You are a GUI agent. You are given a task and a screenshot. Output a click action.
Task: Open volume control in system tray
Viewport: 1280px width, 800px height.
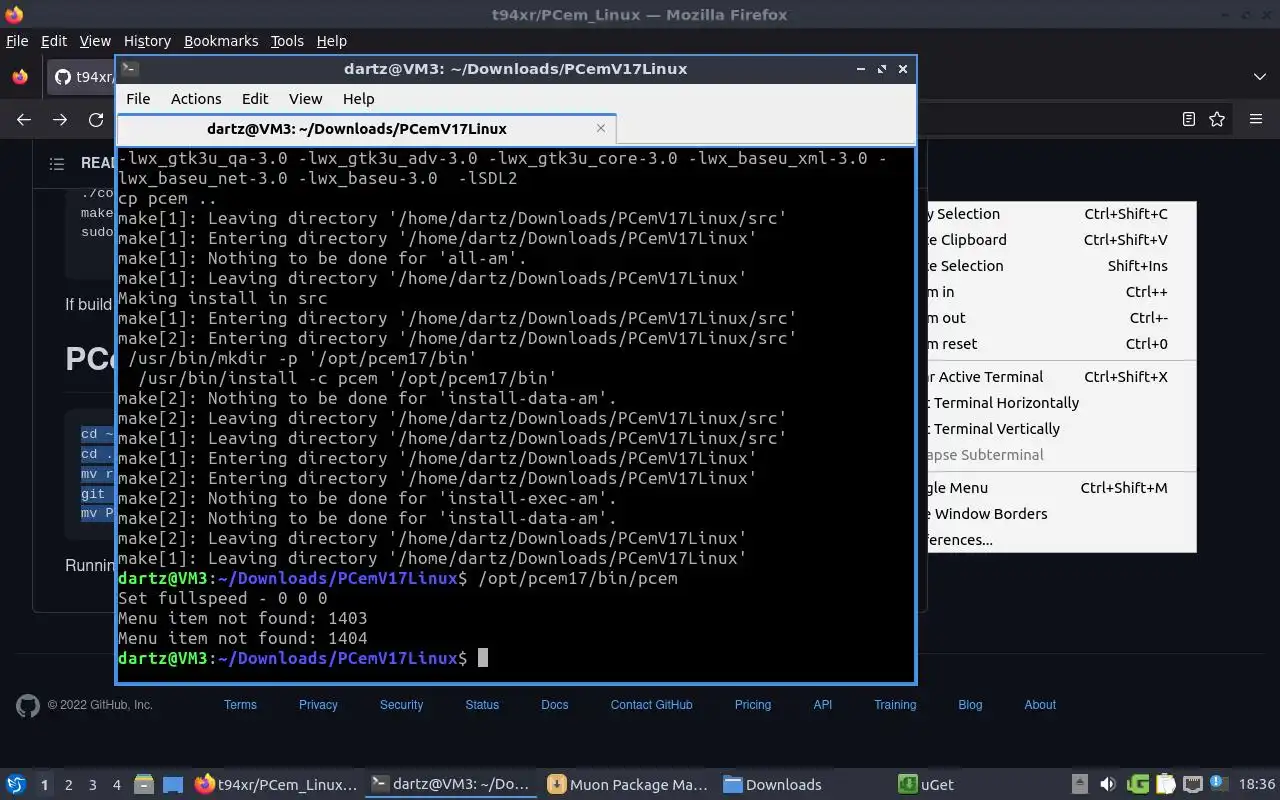point(1108,785)
